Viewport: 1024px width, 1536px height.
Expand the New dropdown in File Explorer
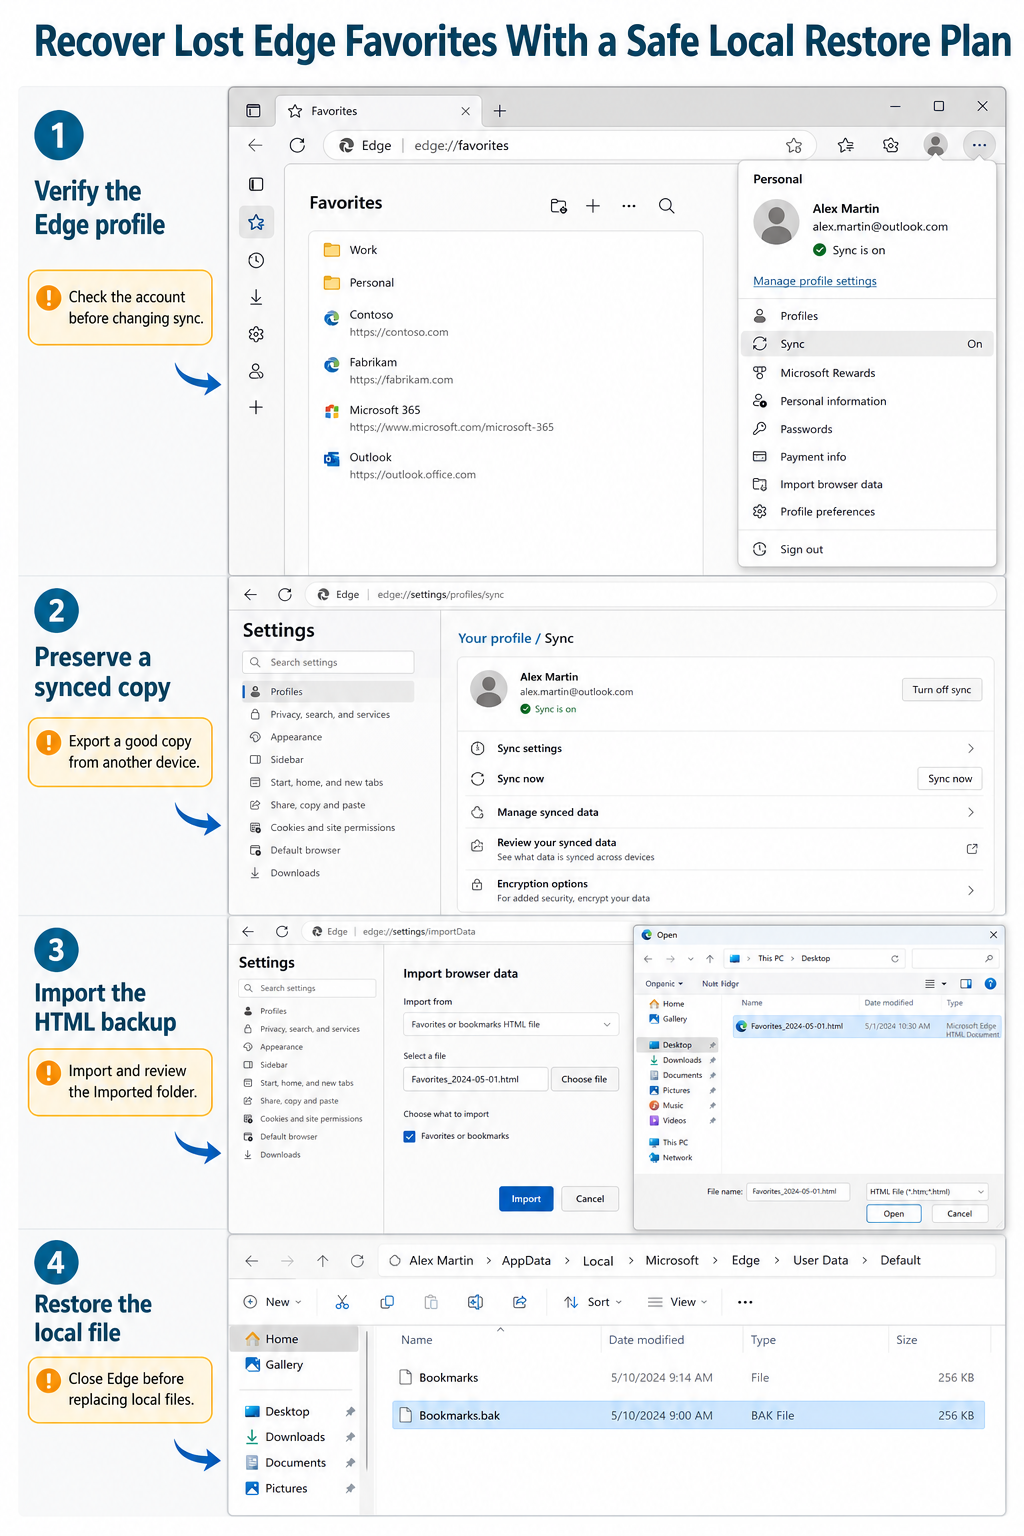pos(273,1302)
